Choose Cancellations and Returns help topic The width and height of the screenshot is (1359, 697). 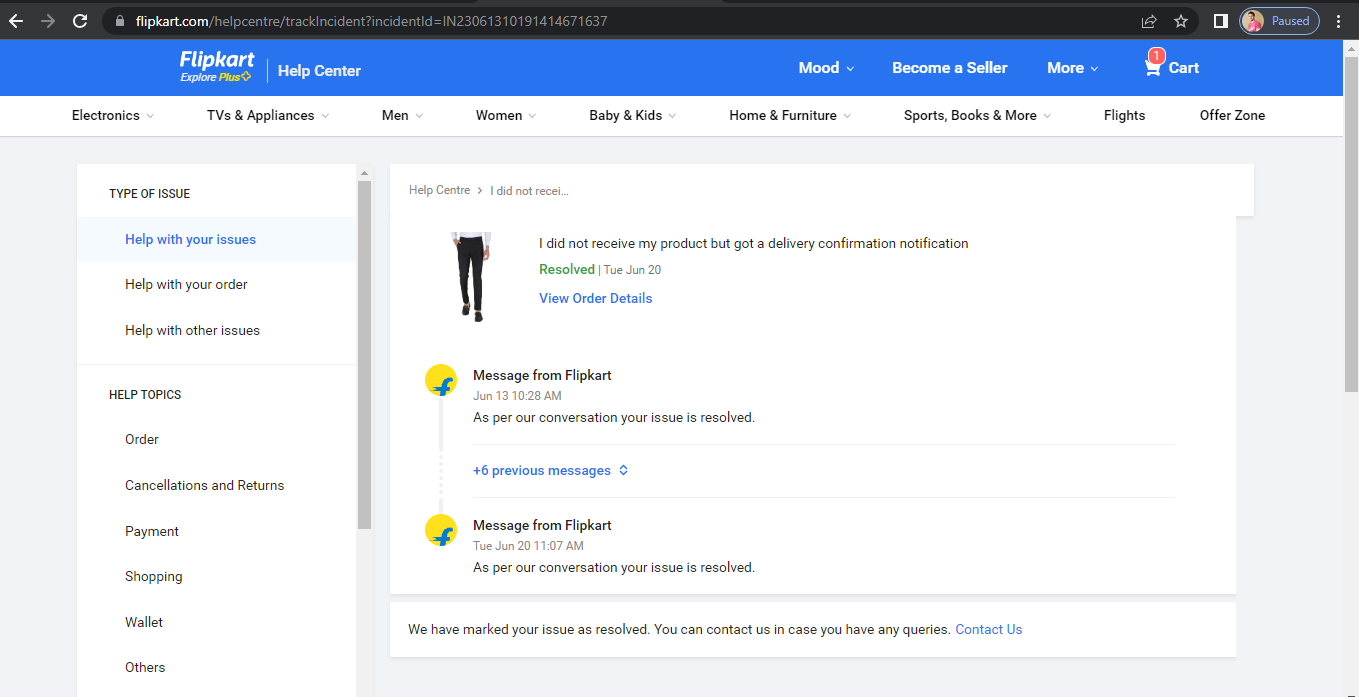(x=204, y=485)
